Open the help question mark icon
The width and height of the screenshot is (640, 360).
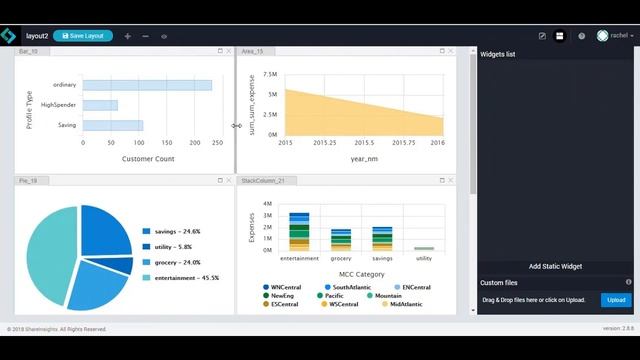click(582, 36)
